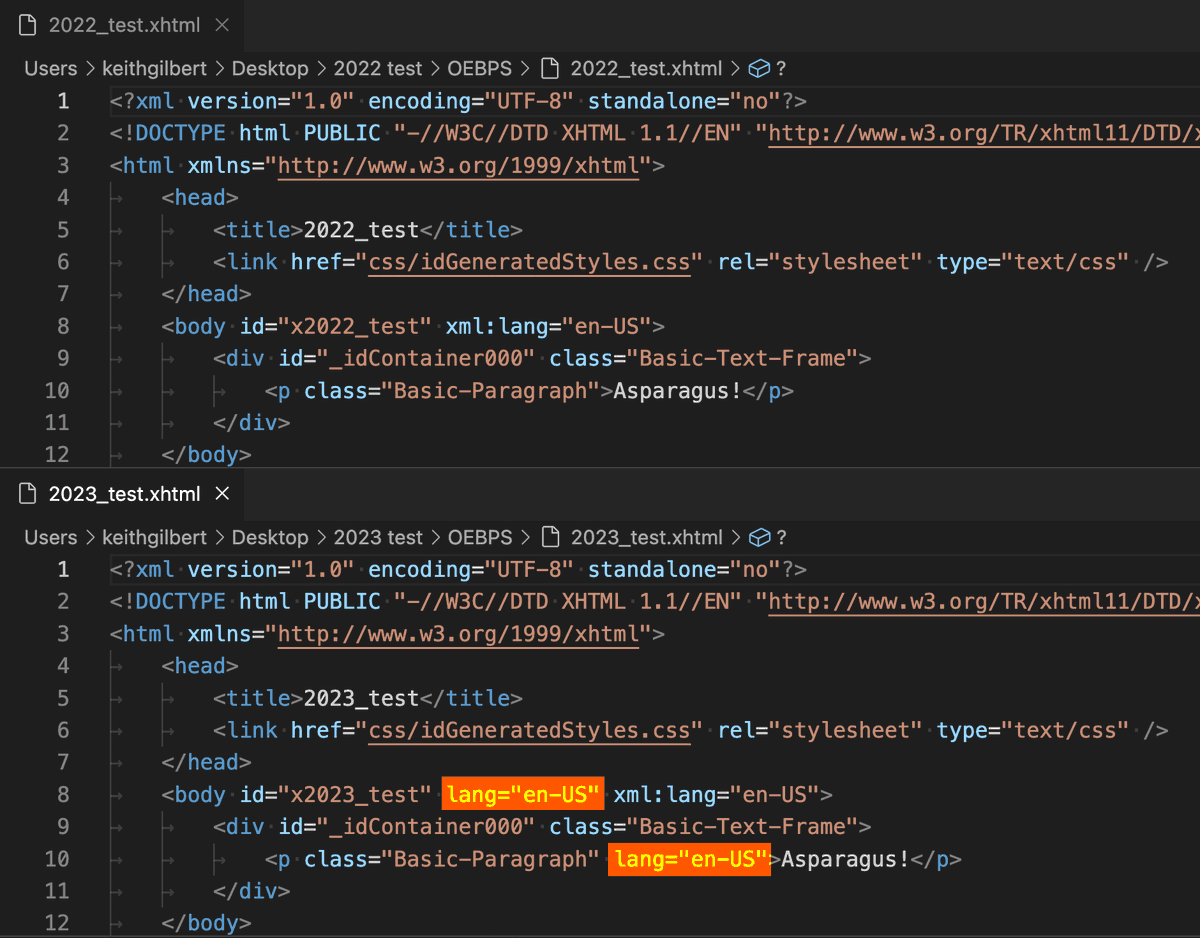This screenshot has width=1200, height=938.
Task: Click "stylesheet" rel value in top editor
Action: (846, 262)
